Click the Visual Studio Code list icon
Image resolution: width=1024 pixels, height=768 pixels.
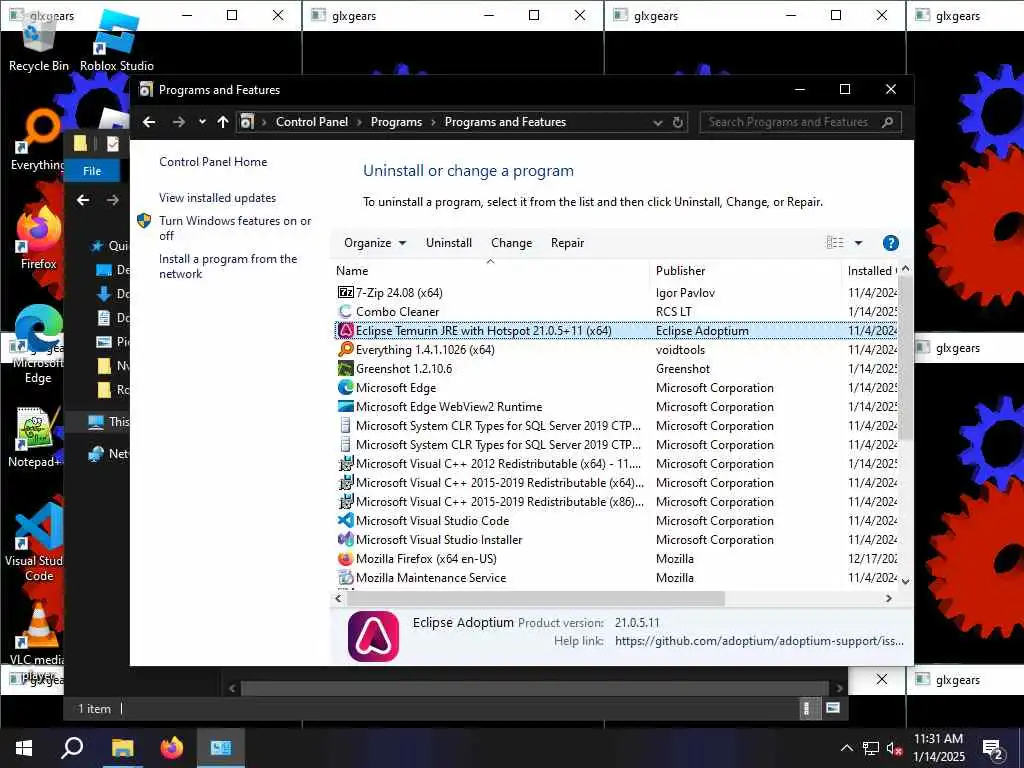345,520
